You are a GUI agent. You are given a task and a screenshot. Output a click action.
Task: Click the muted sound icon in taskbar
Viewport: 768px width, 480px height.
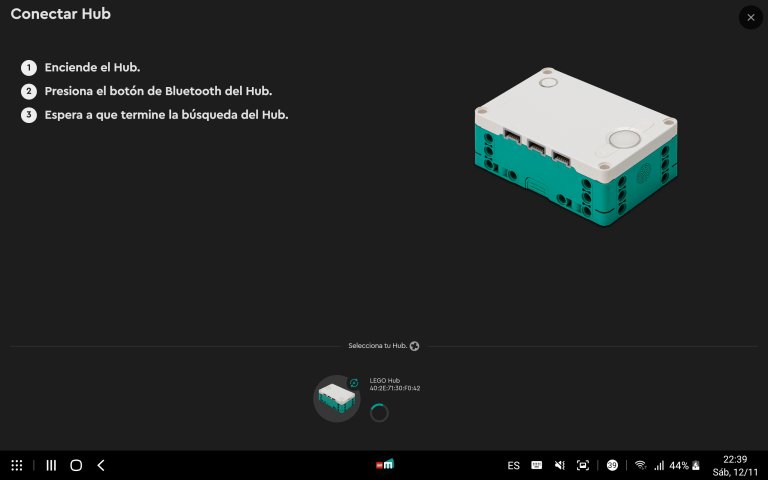point(559,465)
